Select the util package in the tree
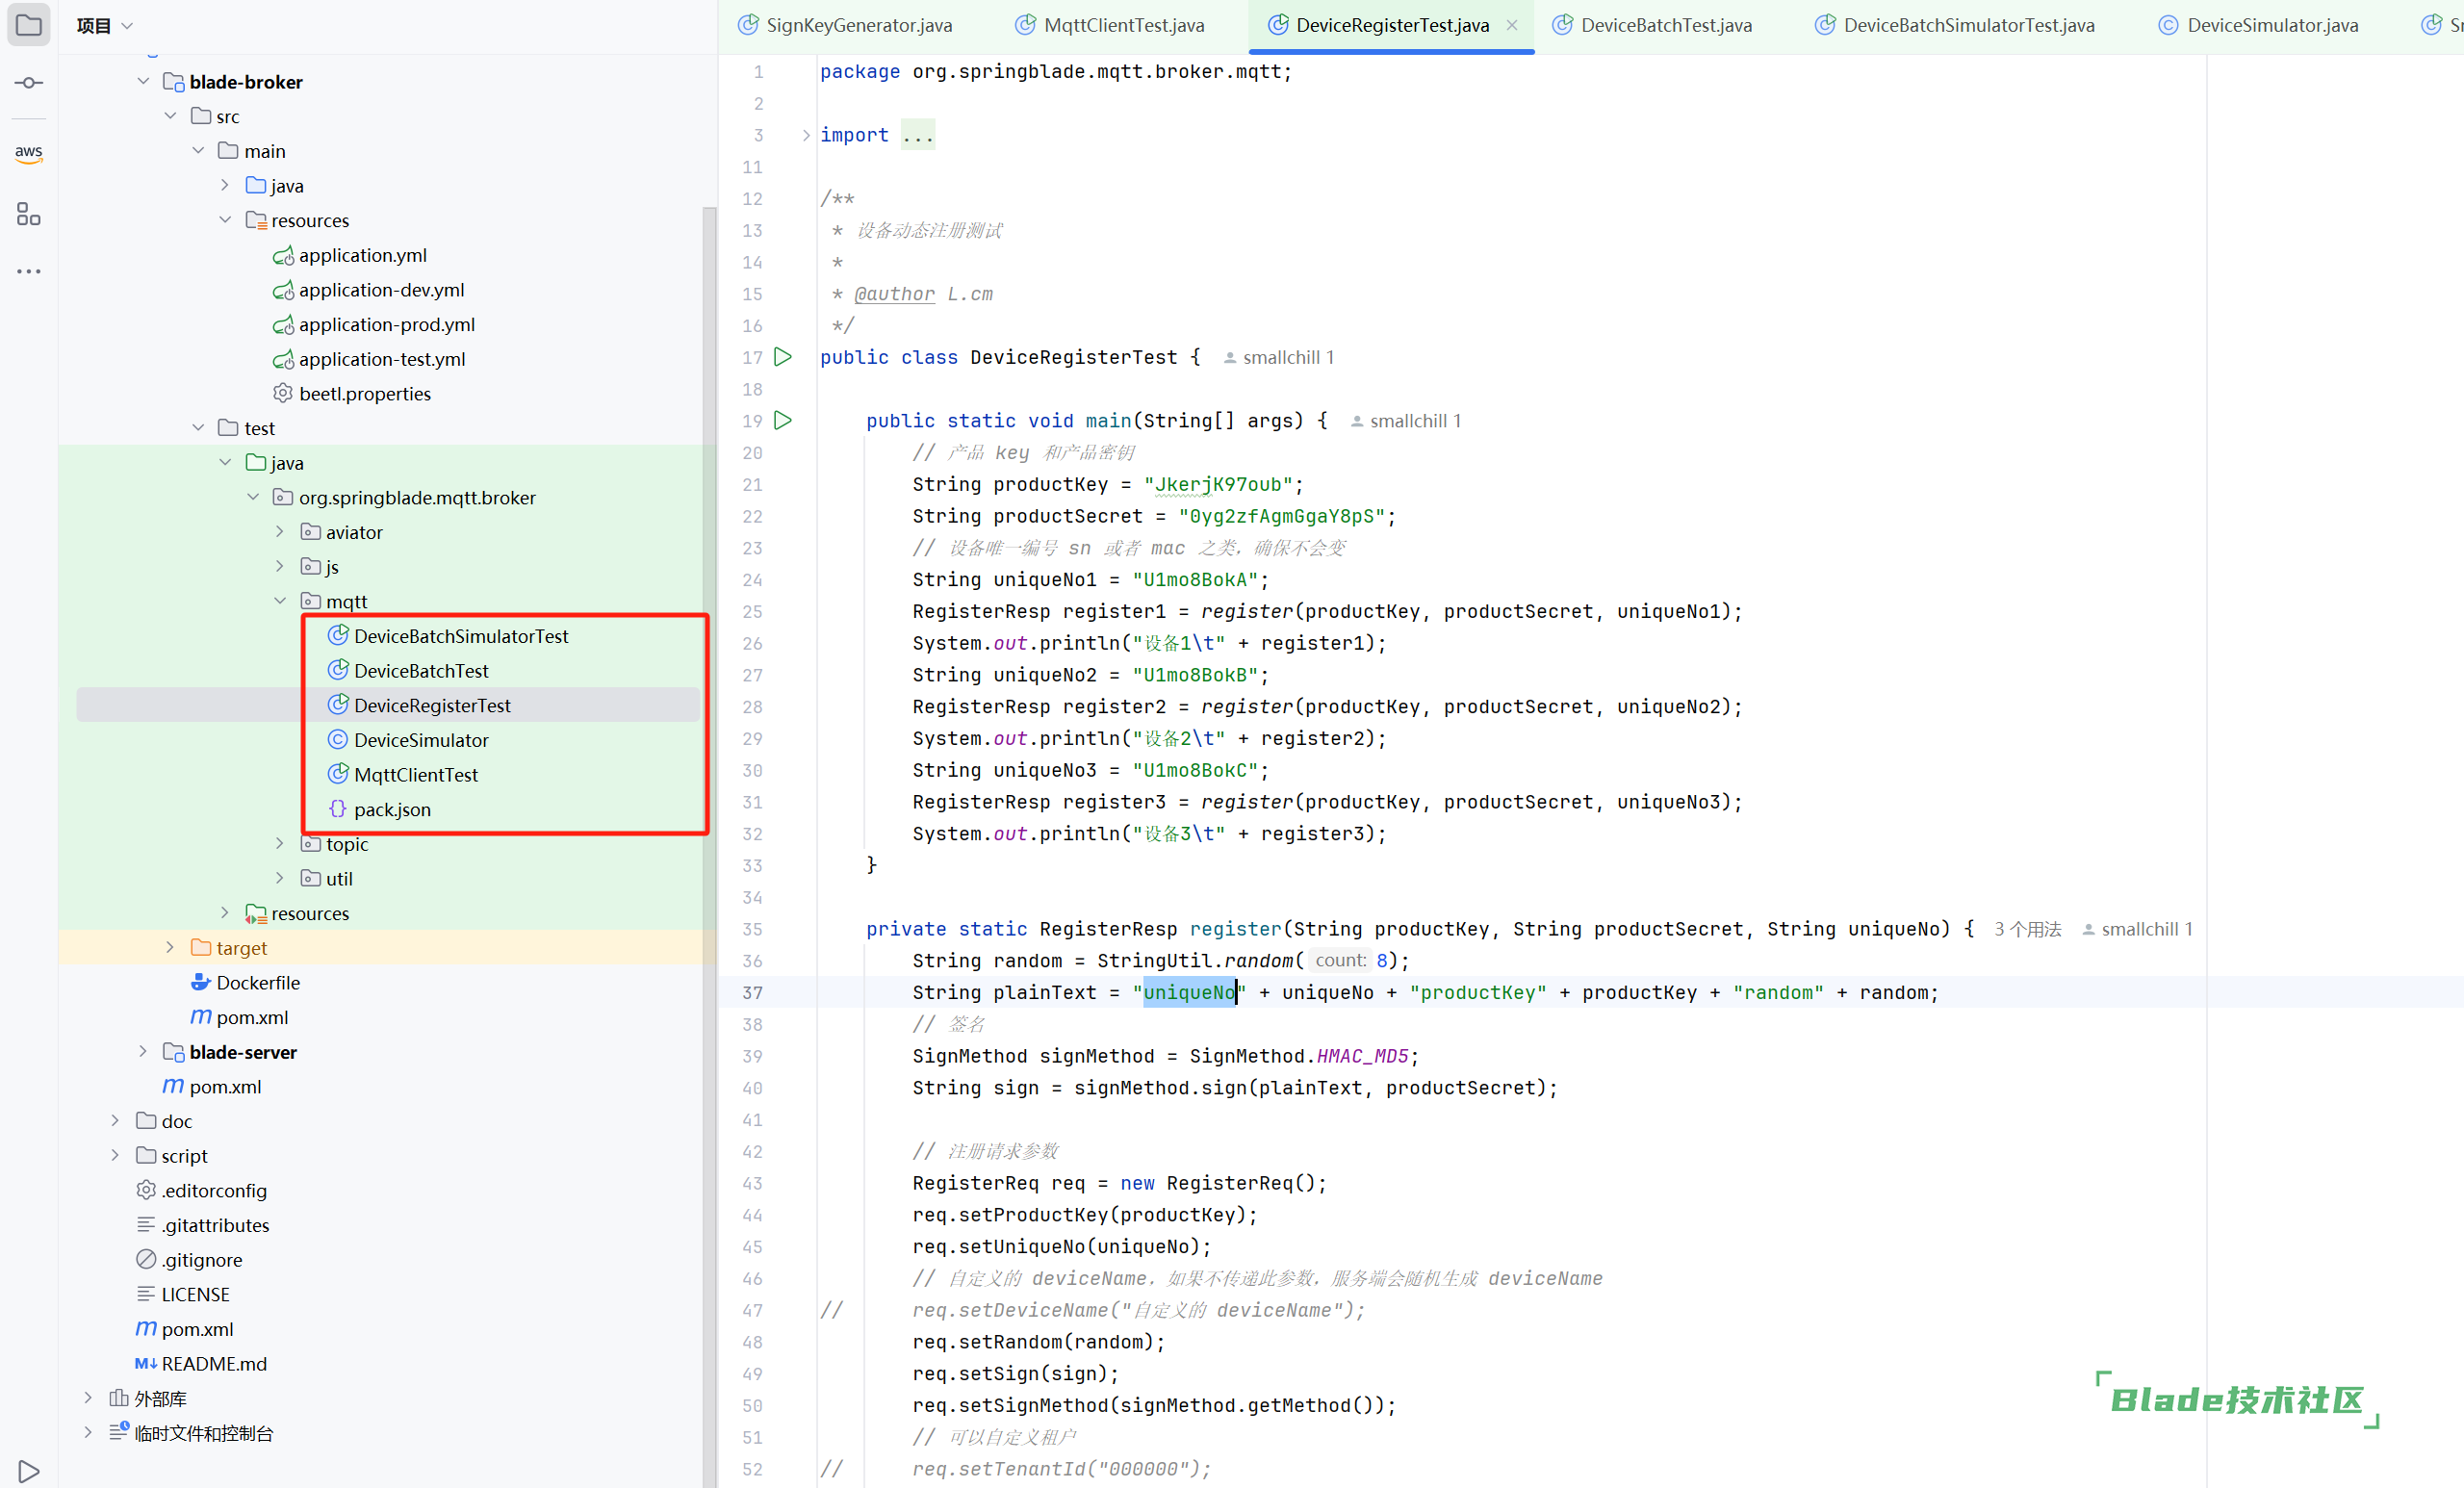This screenshot has width=2464, height=1488. tap(339, 878)
